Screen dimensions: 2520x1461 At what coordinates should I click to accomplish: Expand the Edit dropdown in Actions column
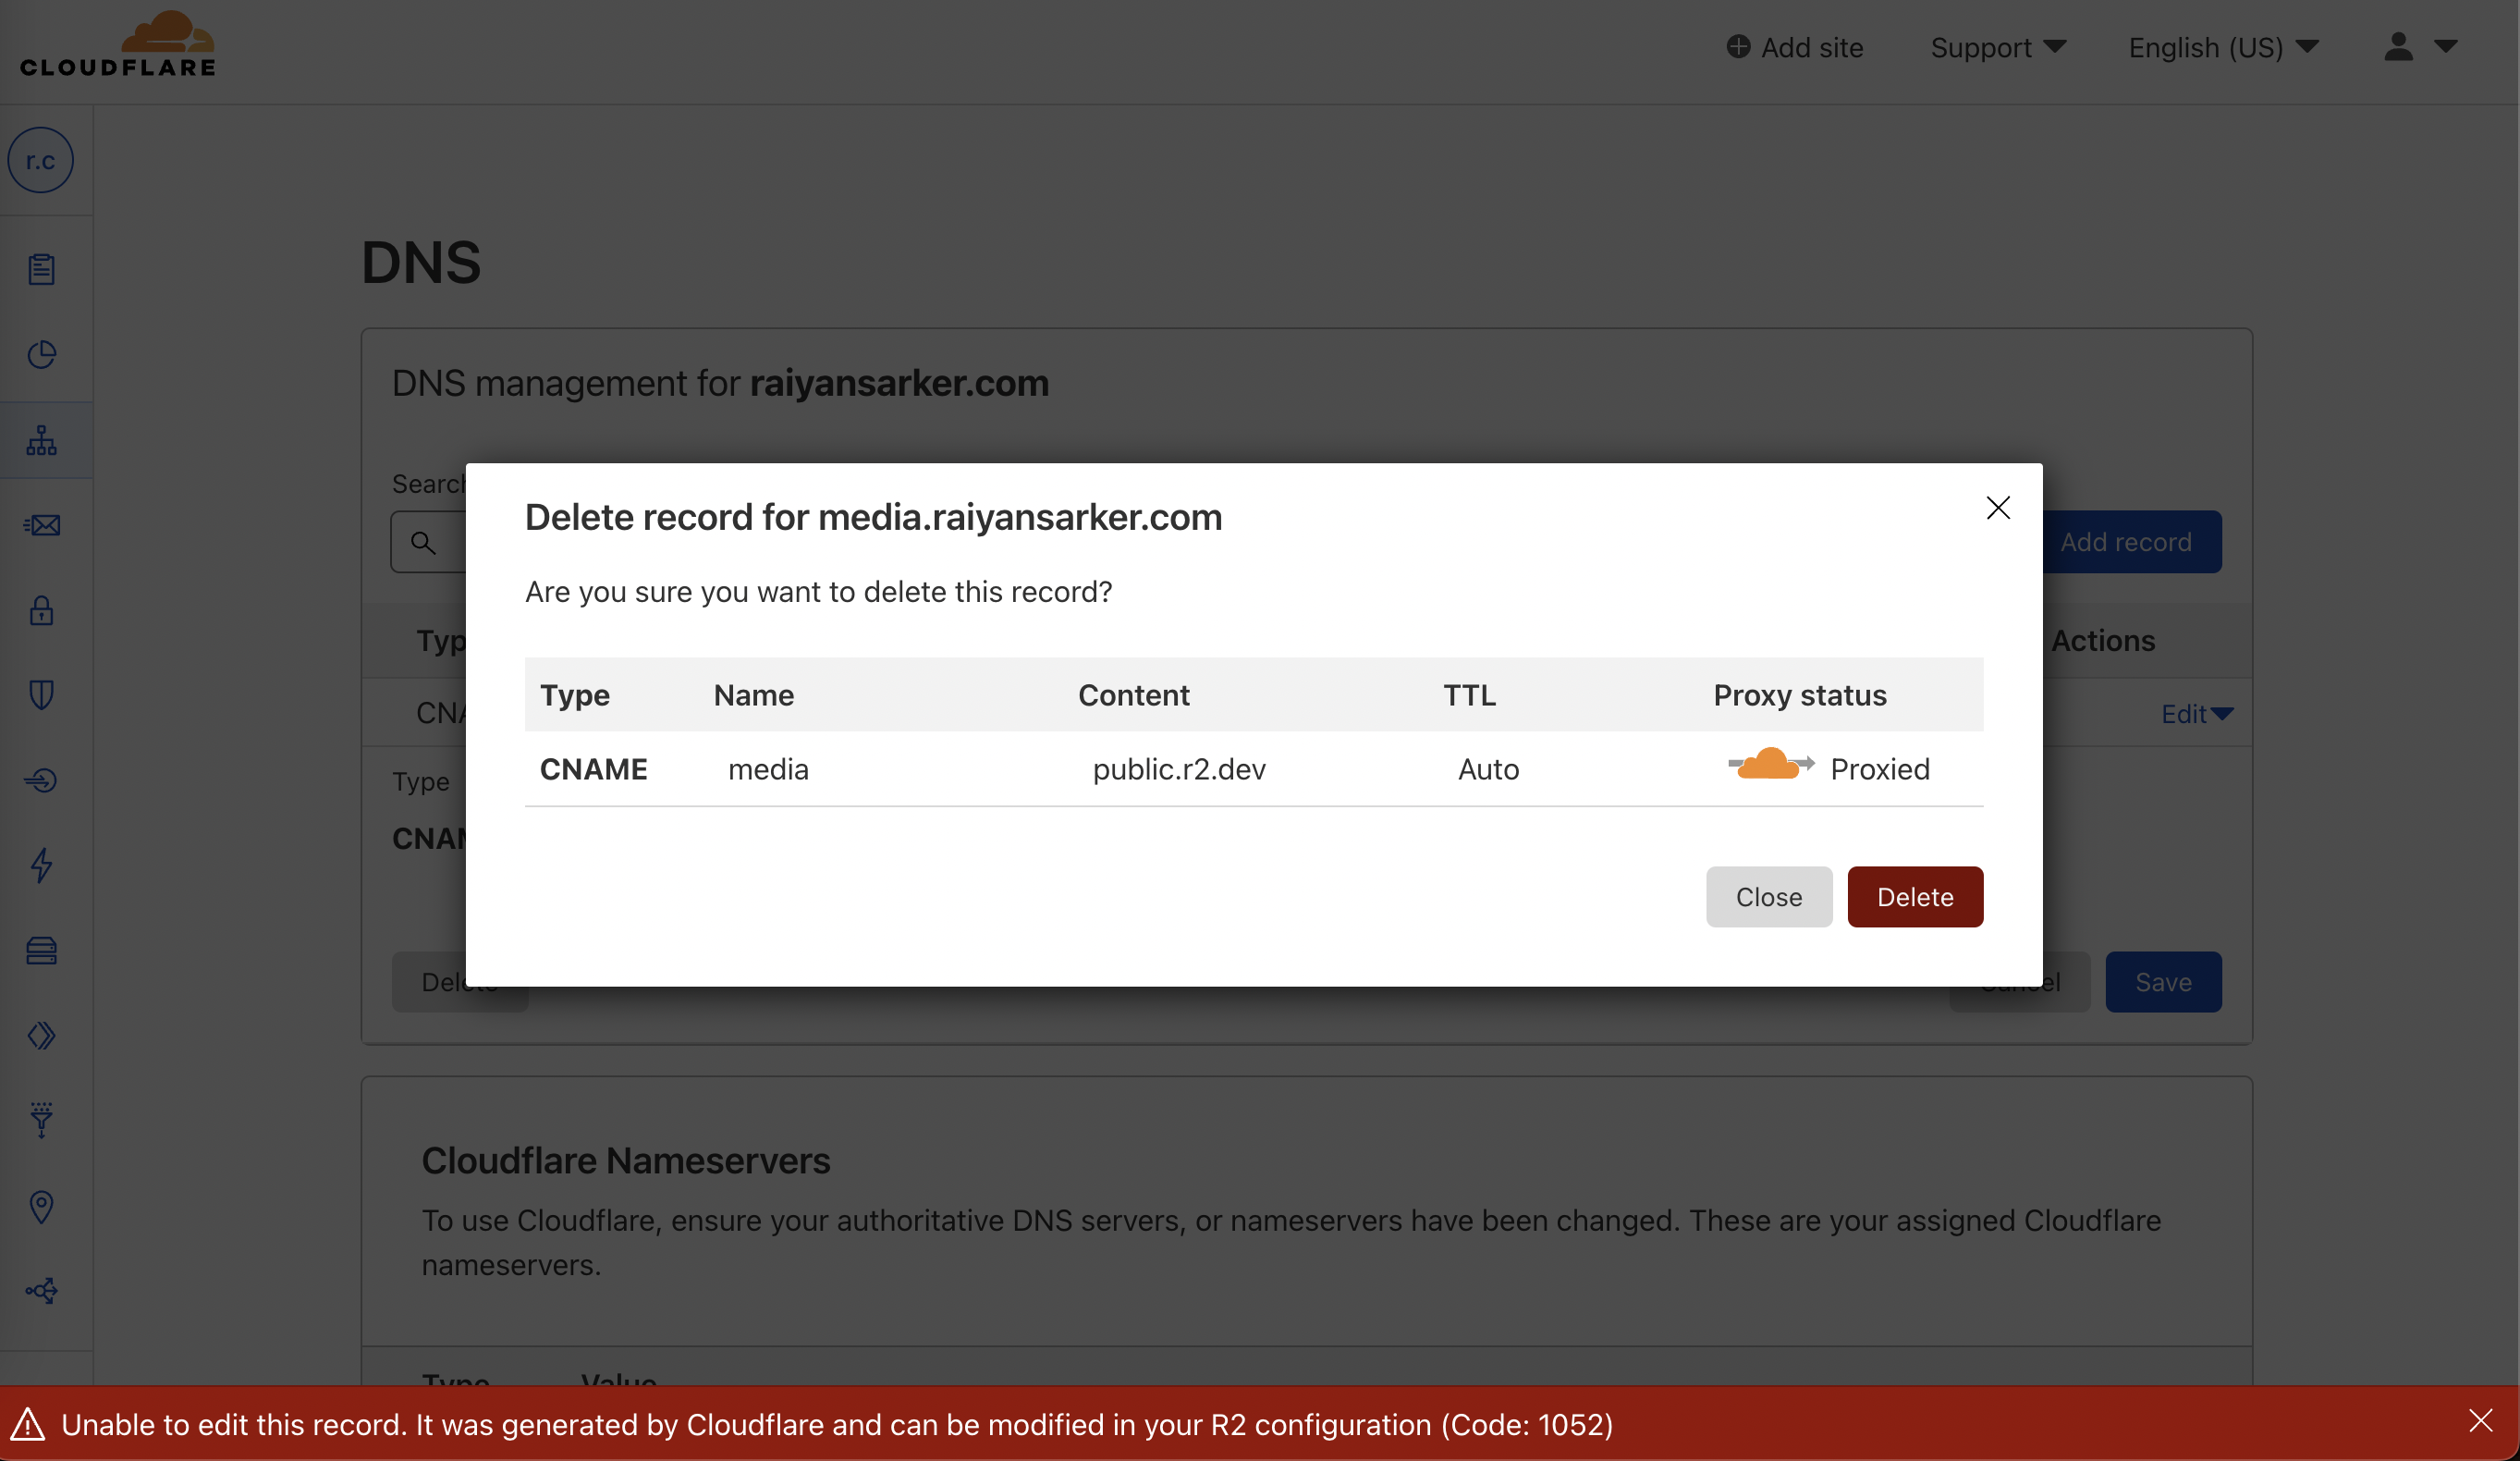[2194, 713]
